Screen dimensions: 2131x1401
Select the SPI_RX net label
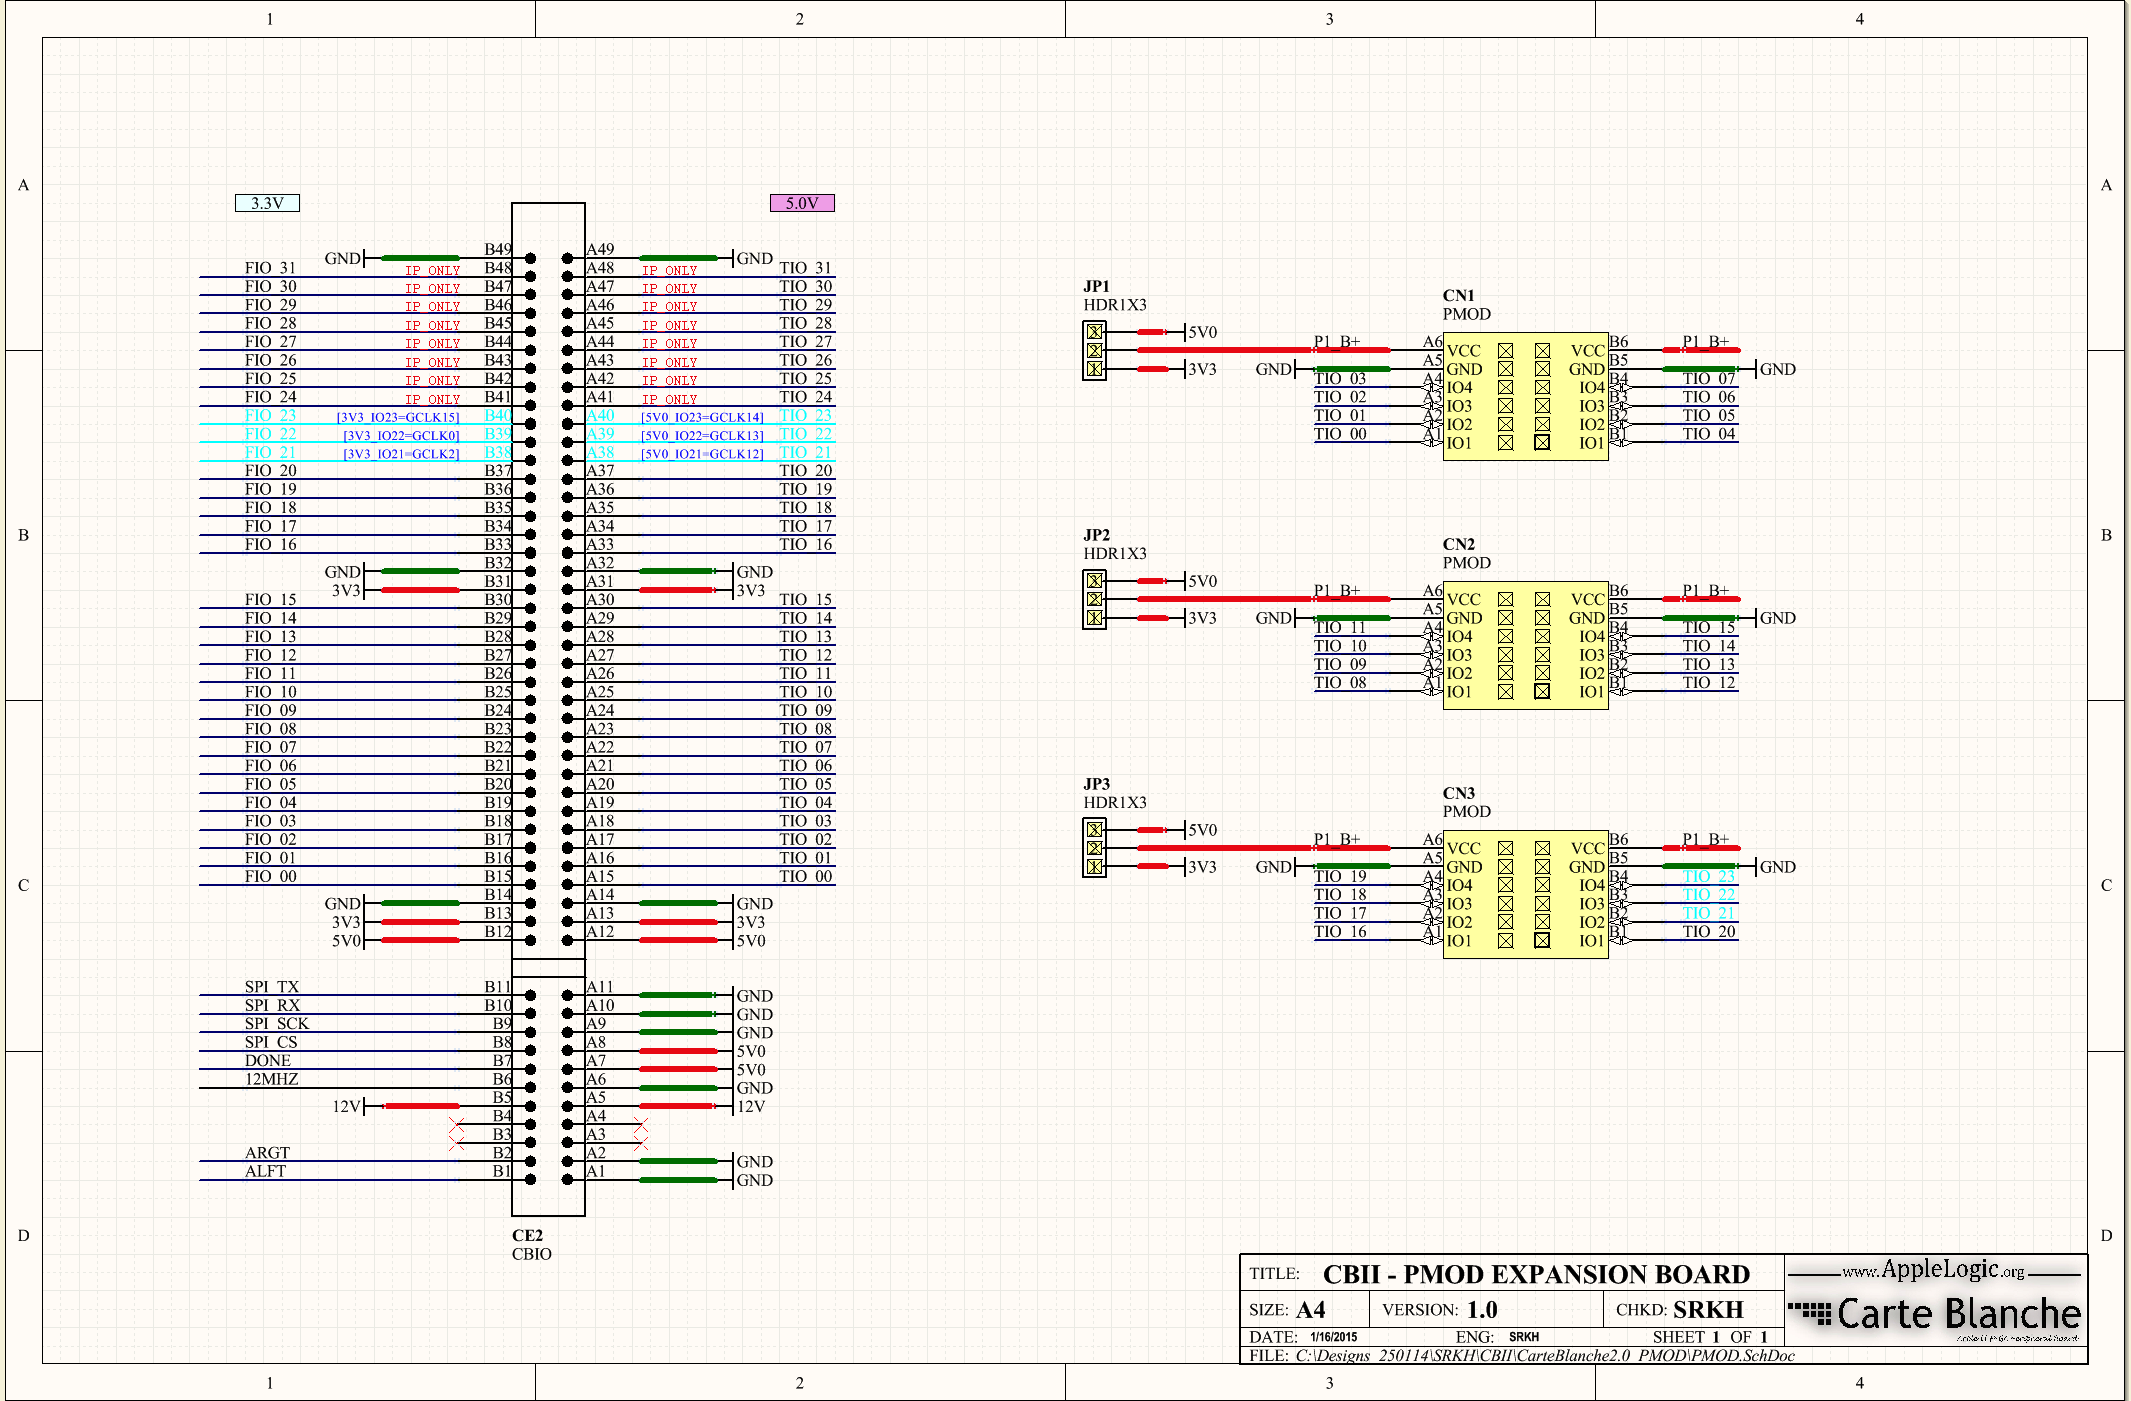272,1005
